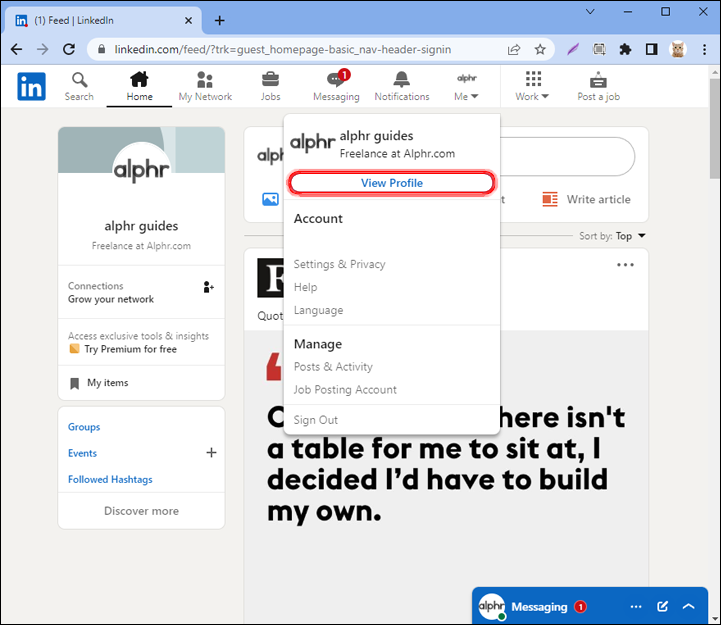Click the screenshot capture extension icon

[599, 49]
